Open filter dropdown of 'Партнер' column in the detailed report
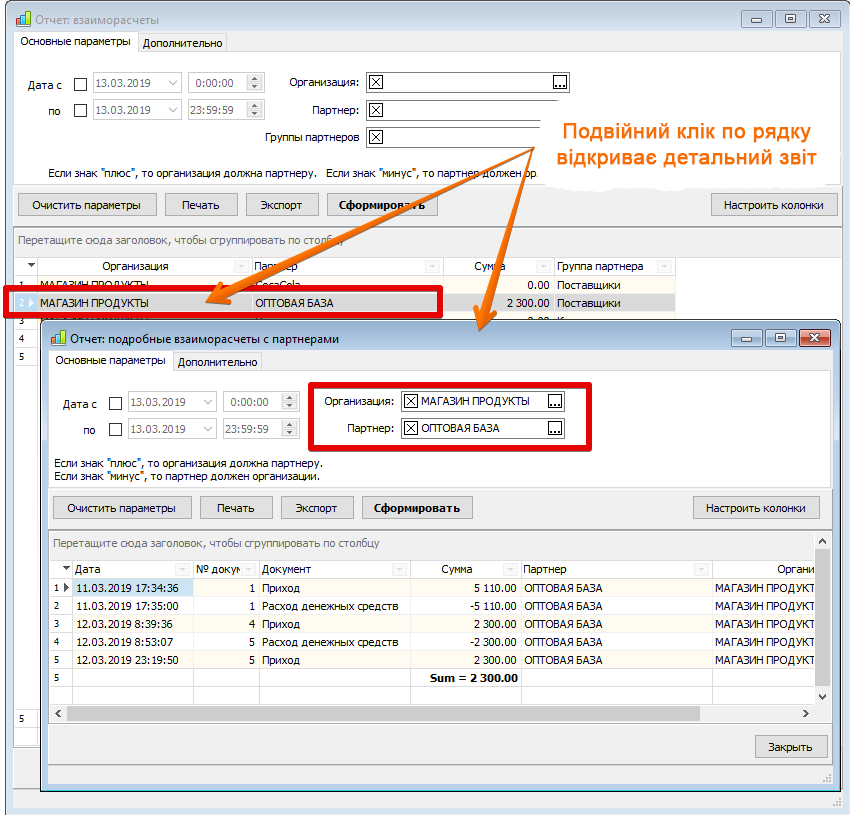The height and width of the screenshot is (815, 850). click(x=701, y=569)
